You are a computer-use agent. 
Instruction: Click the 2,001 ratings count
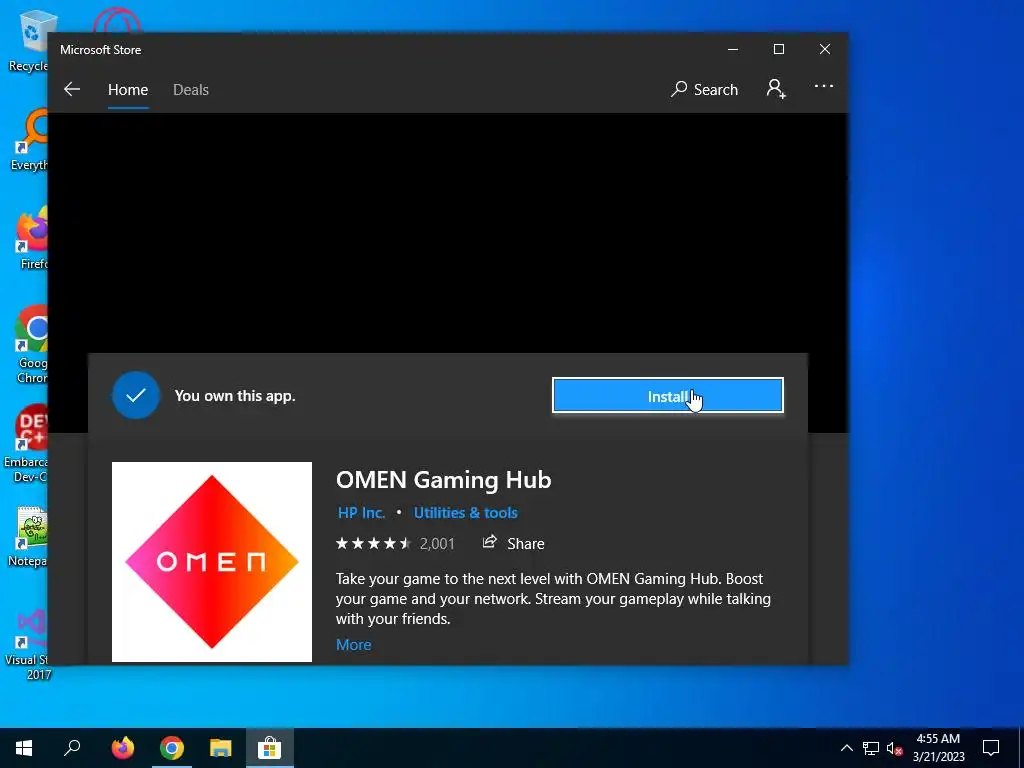coord(437,543)
